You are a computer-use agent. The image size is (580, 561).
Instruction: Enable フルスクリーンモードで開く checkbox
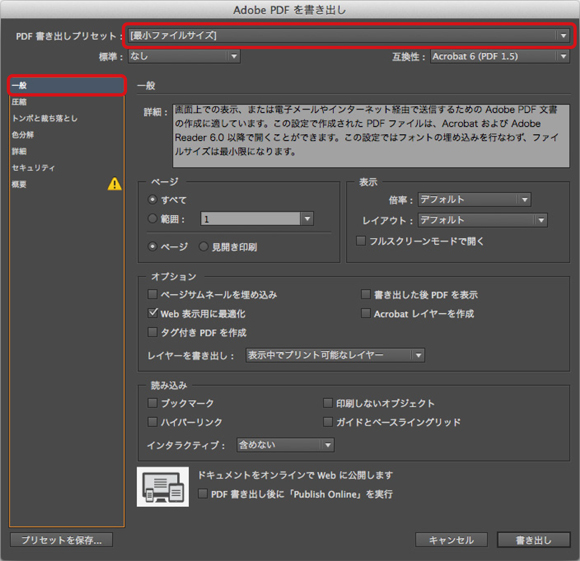[361, 241]
